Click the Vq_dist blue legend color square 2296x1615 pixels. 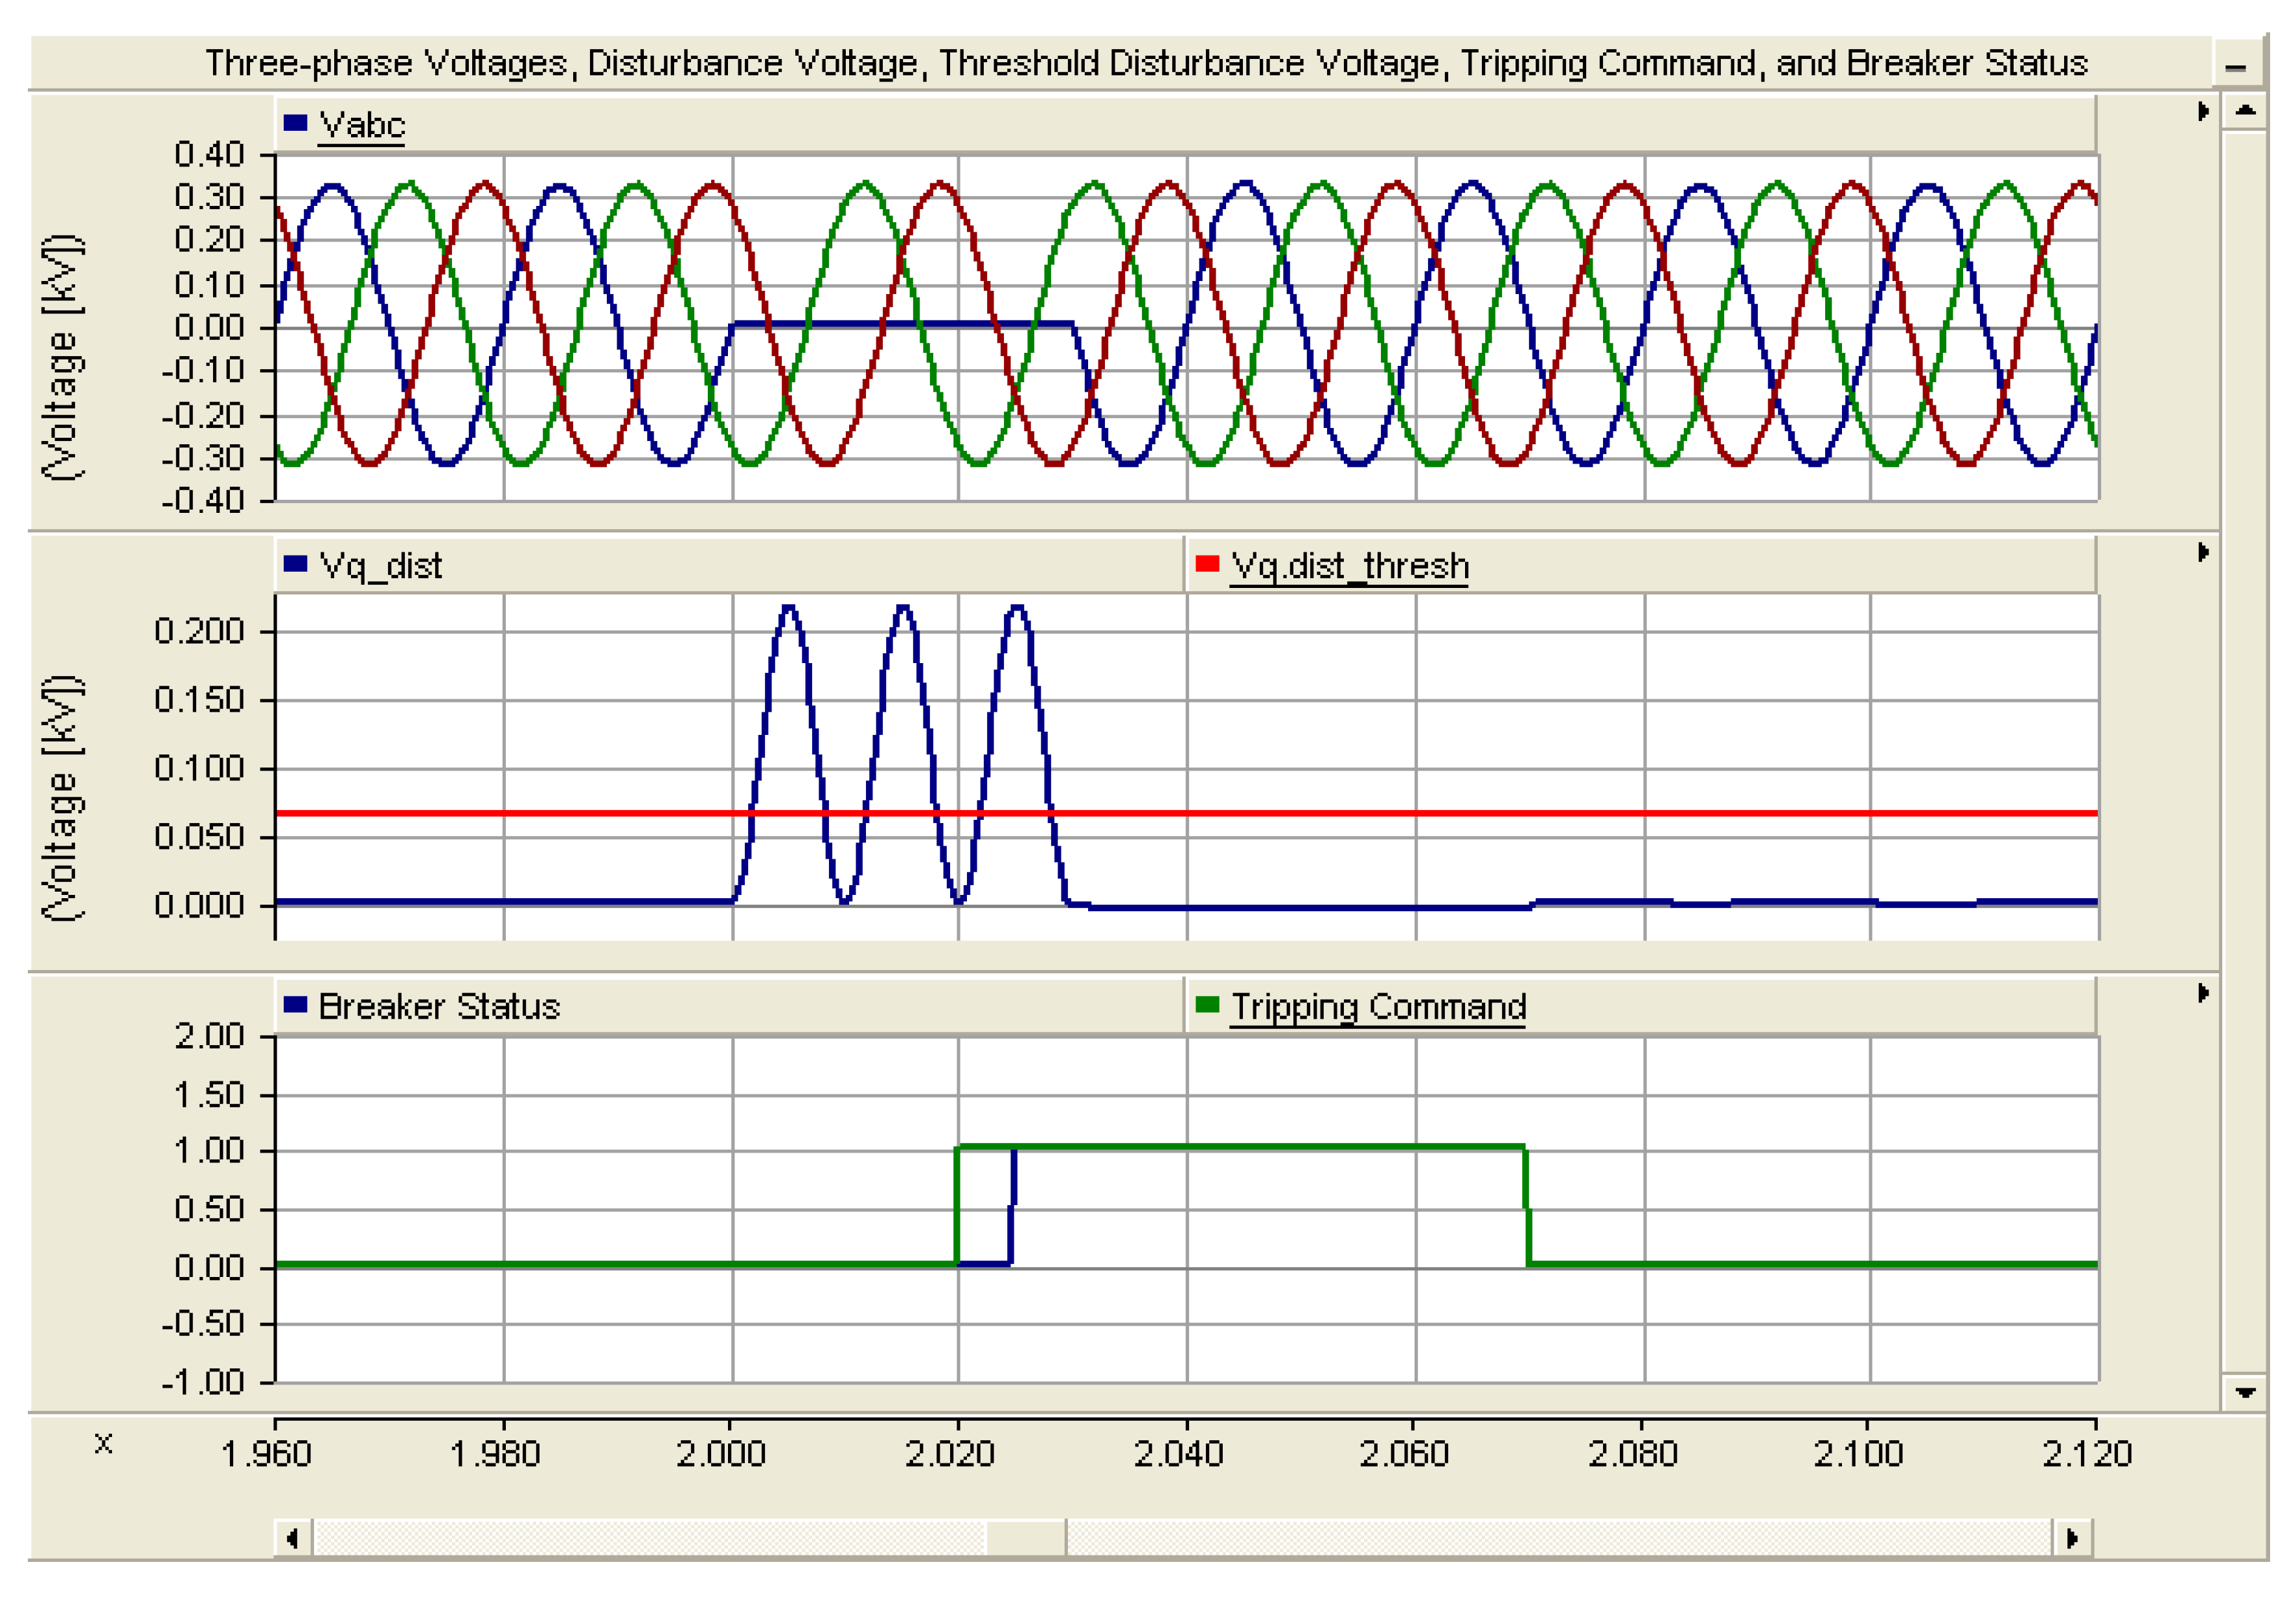coord(295,564)
